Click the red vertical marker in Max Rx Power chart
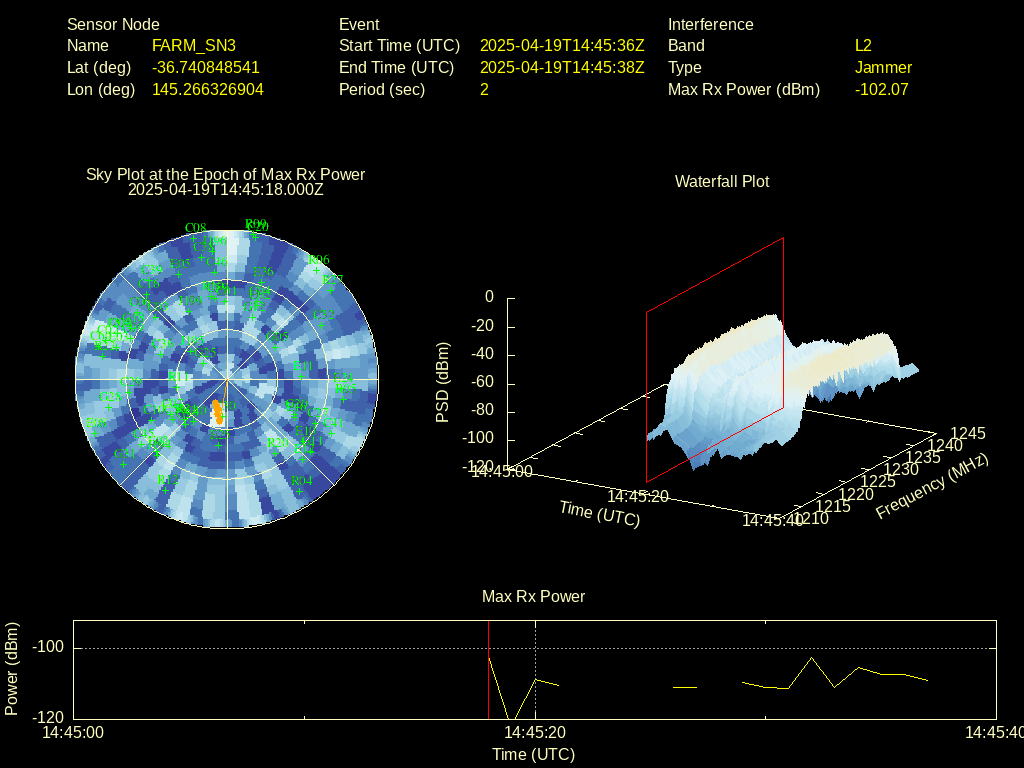Screen dimensions: 1024x768 (x=488, y=669)
